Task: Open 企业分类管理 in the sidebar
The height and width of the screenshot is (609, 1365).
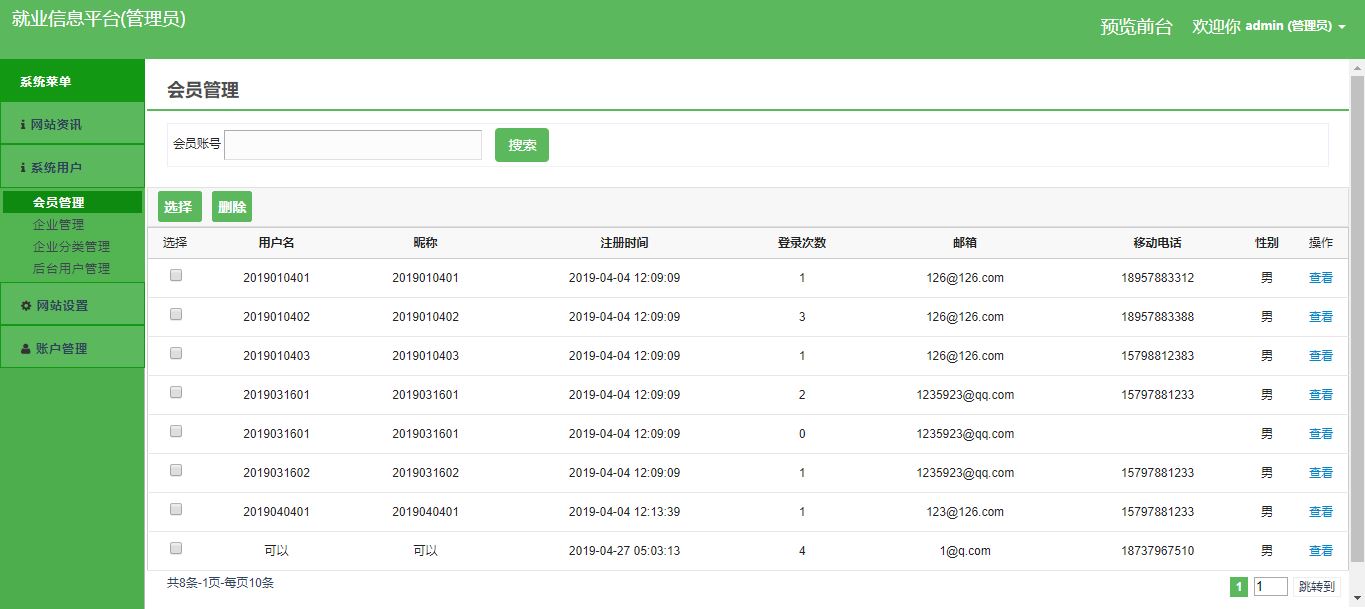Action: click(71, 247)
